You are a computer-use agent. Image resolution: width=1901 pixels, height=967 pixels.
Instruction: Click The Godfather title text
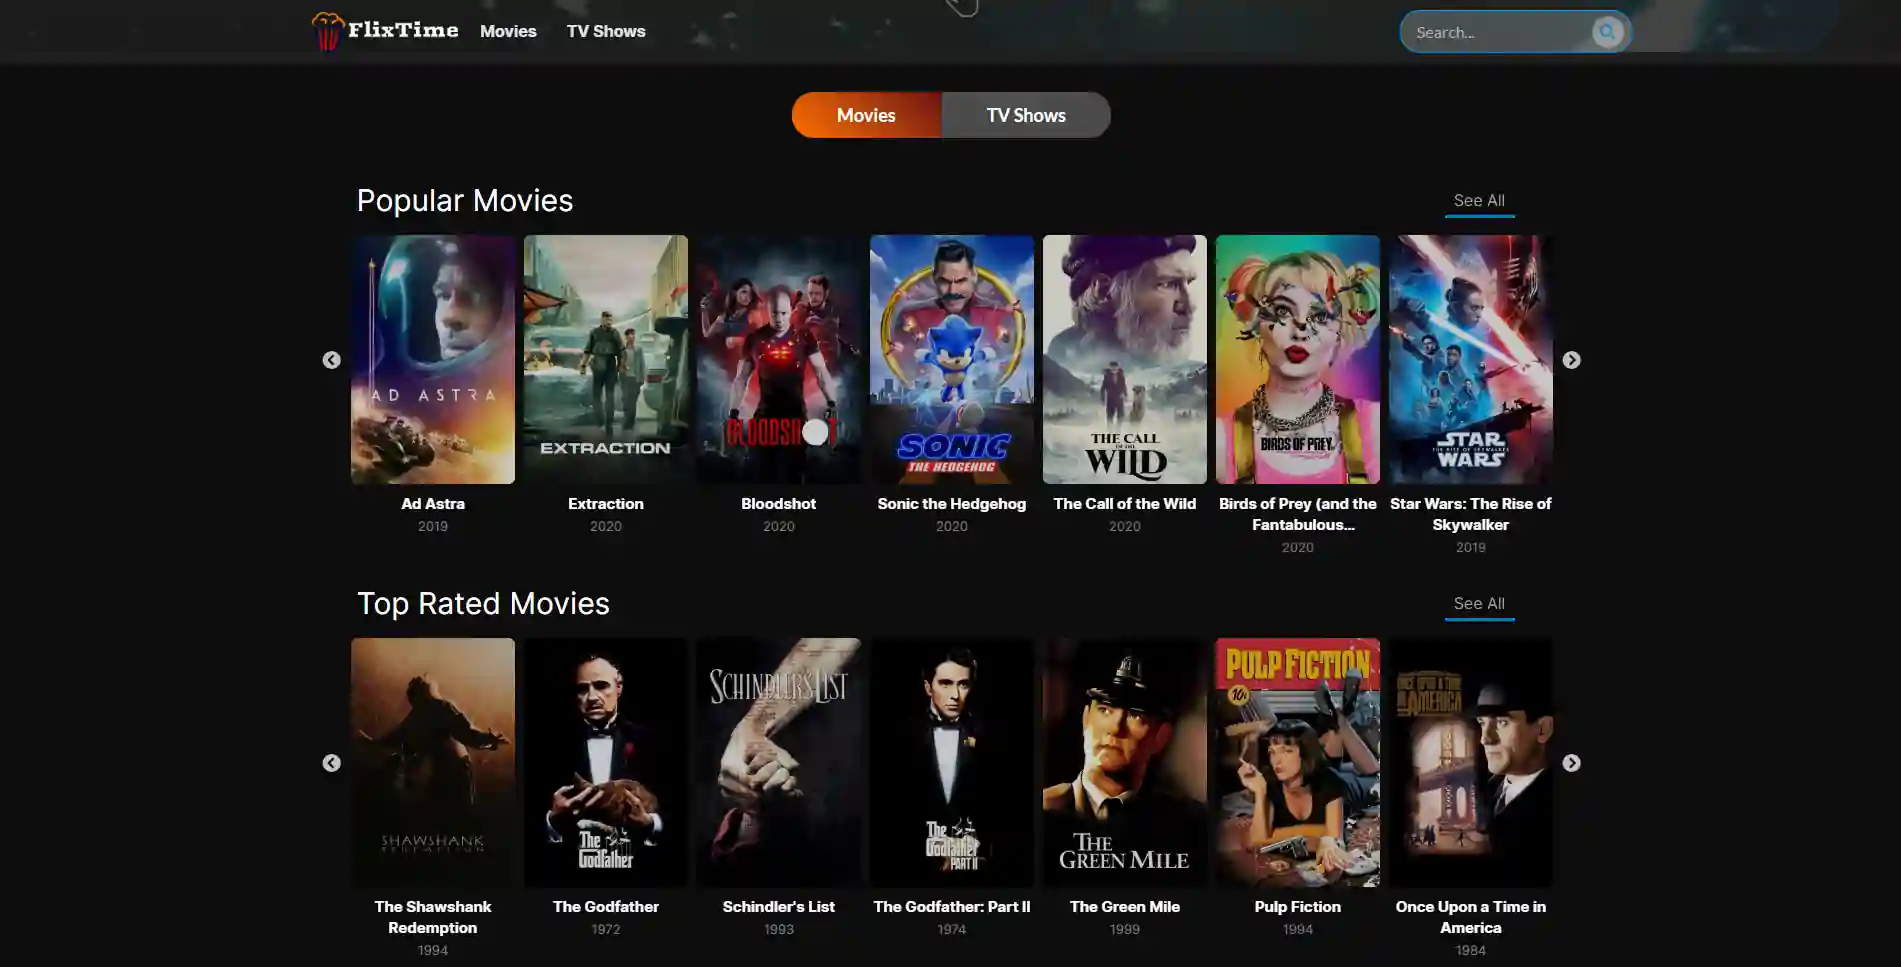[606, 907]
